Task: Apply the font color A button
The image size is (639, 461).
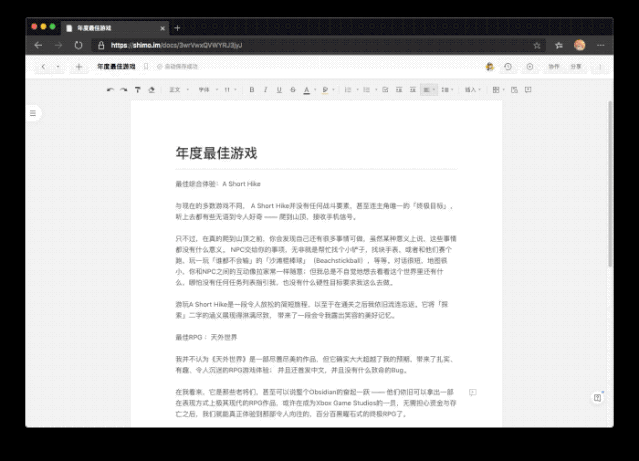Action: 306,90
